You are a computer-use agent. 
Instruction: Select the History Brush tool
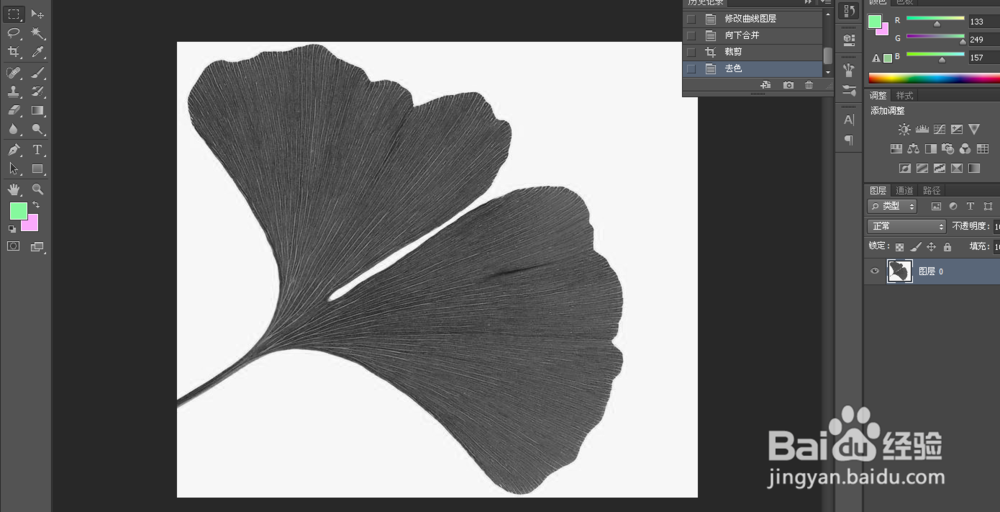38,91
